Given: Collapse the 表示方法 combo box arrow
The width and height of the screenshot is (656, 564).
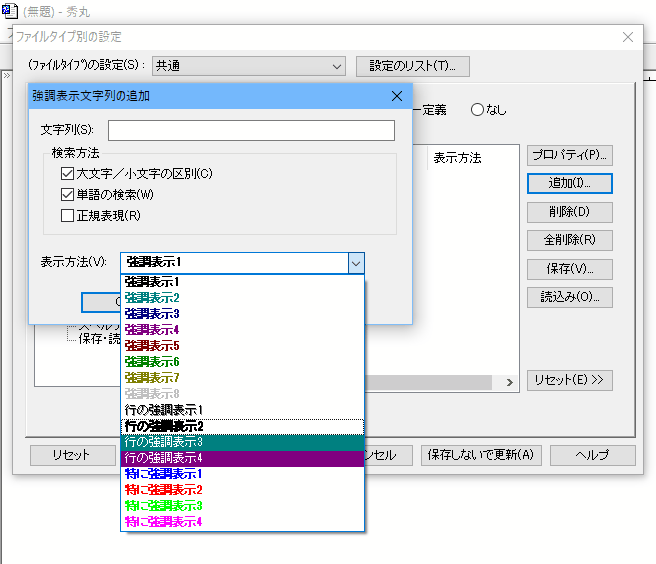Looking at the screenshot, I should point(356,264).
